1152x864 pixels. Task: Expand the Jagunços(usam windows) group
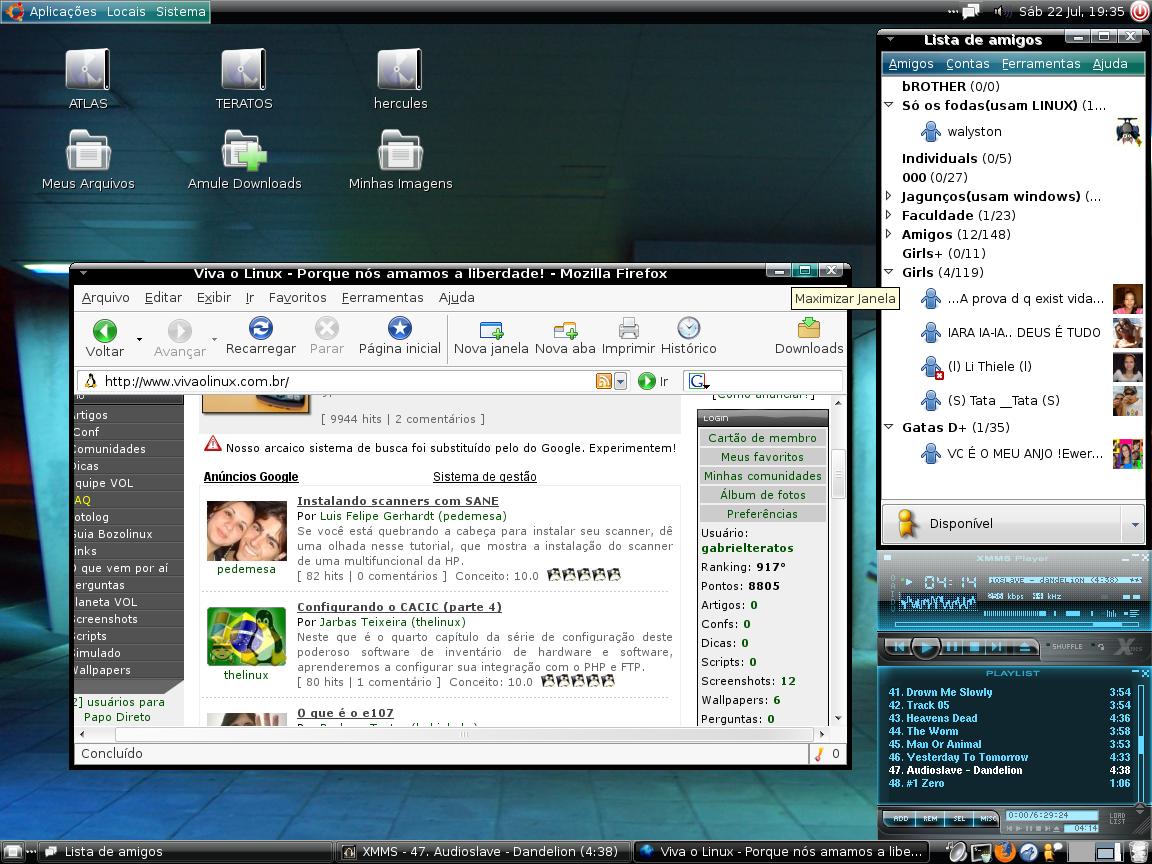click(889, 196)
